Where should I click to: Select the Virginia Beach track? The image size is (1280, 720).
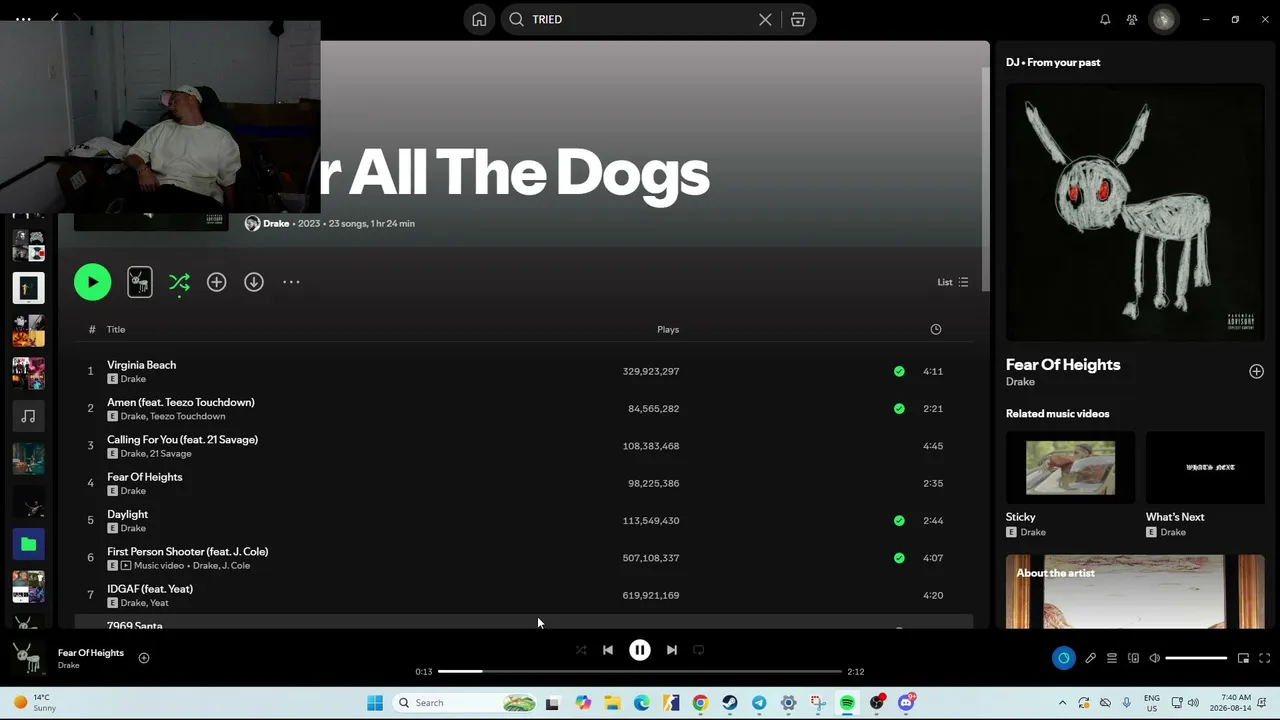coord(523,371)
